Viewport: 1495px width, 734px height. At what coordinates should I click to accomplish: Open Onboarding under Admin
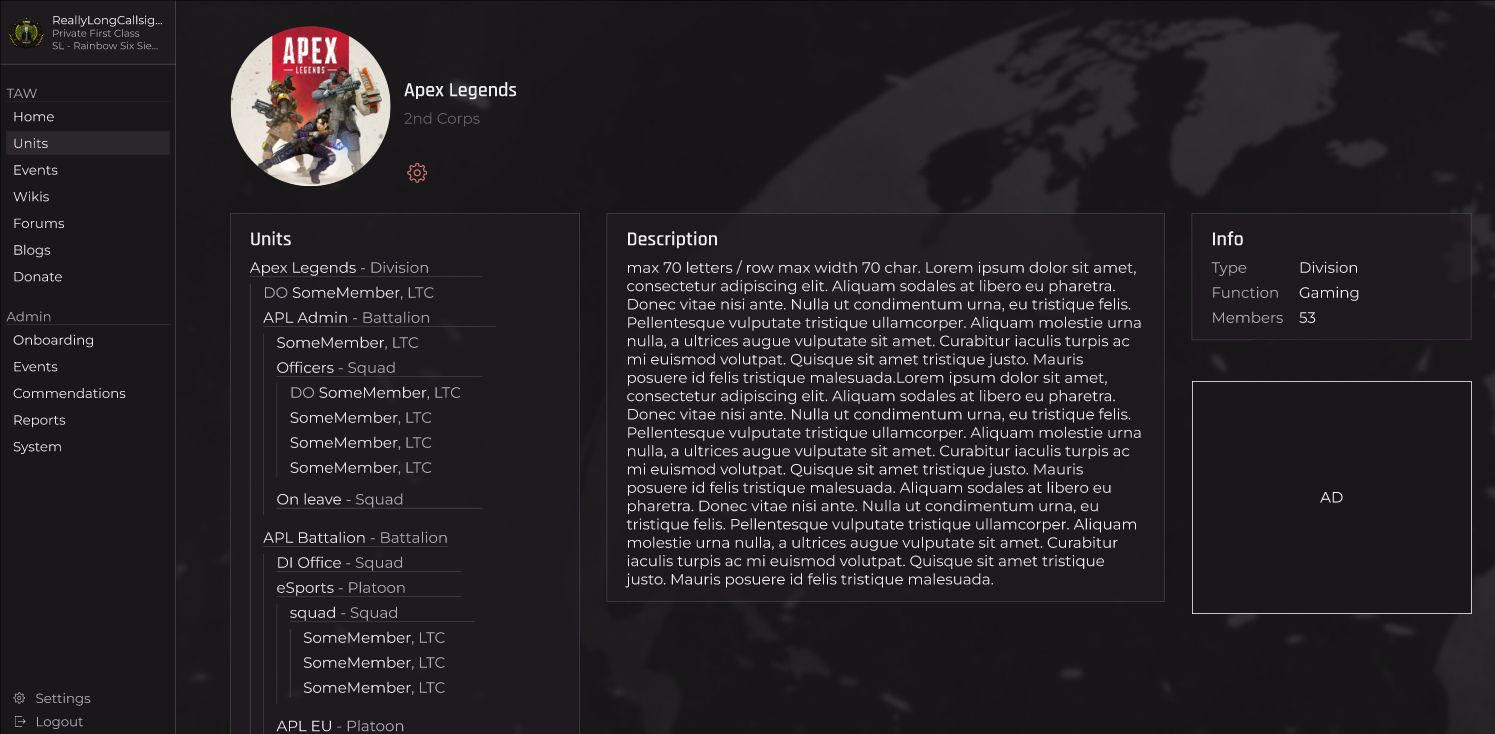coord(53,340)
